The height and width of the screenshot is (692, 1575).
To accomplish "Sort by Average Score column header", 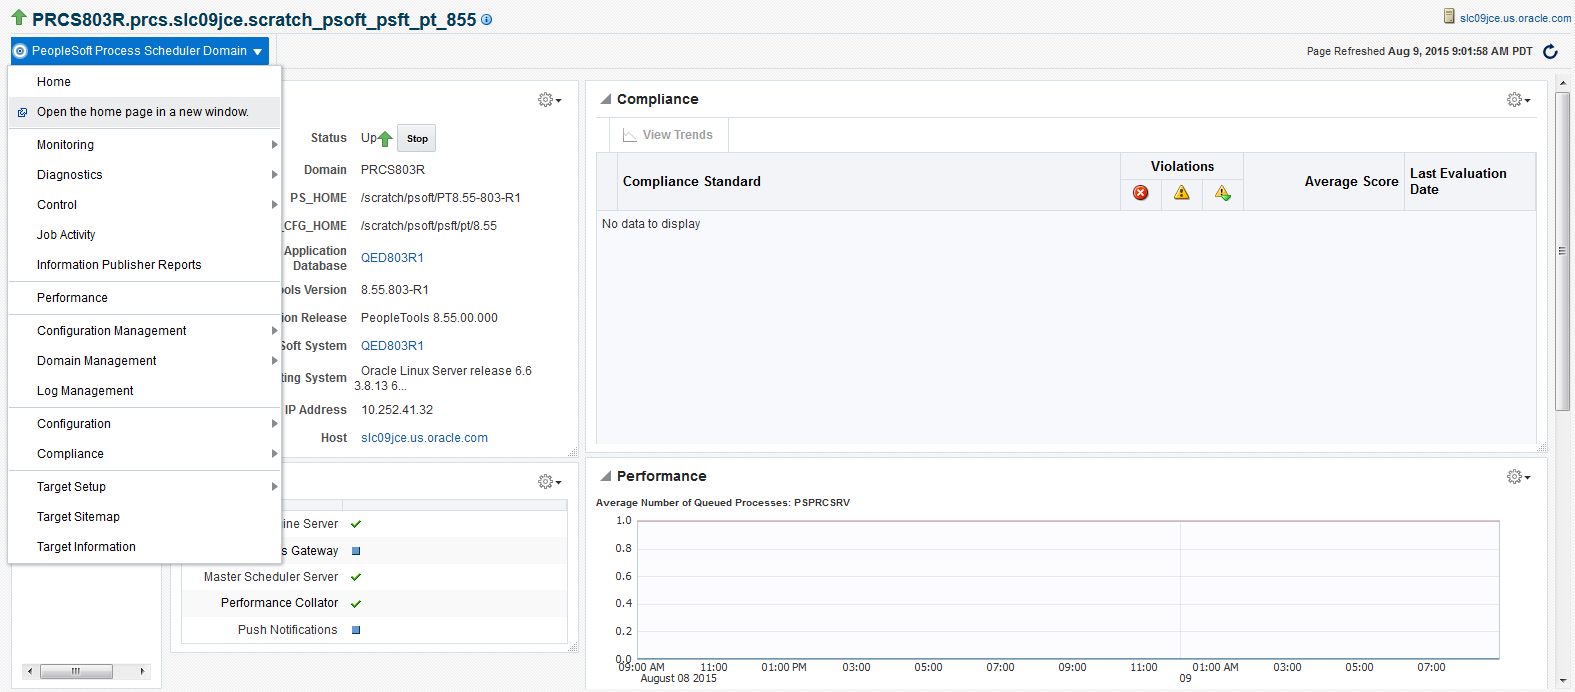I will tap(1324, 182).
